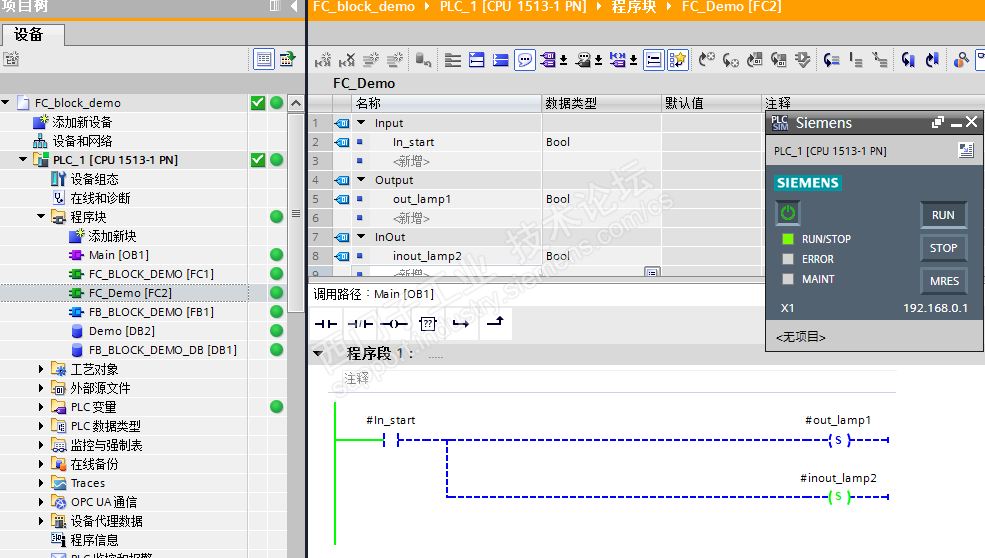Click the MRES button in PLCSIM

coord(944,281)
